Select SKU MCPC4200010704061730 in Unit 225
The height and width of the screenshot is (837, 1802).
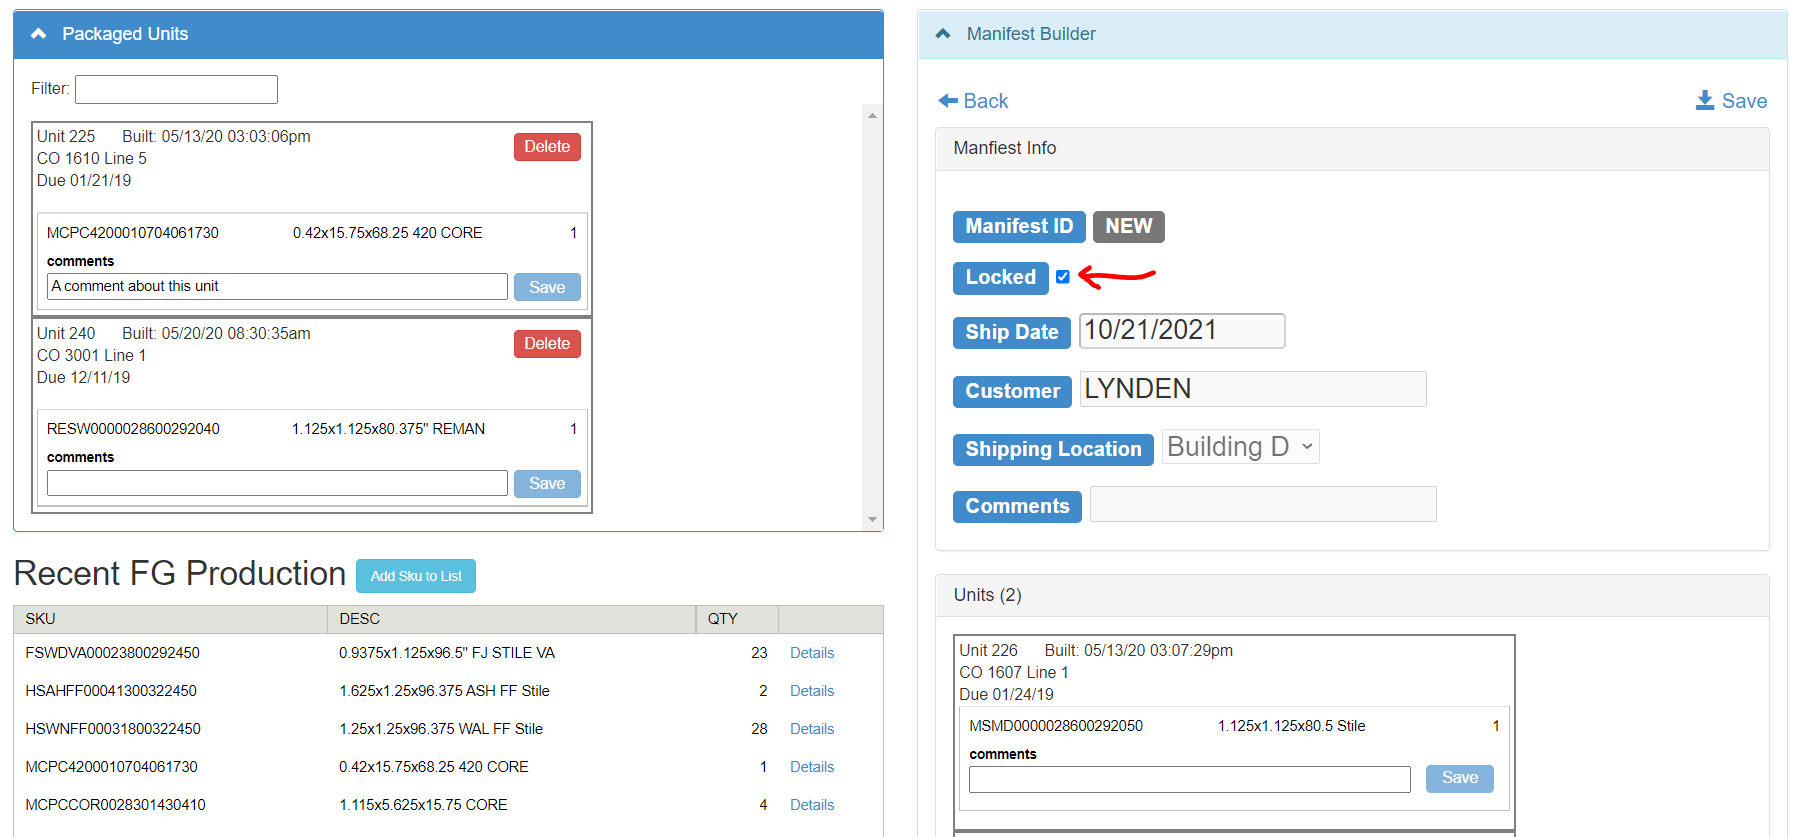coord(133,233)
